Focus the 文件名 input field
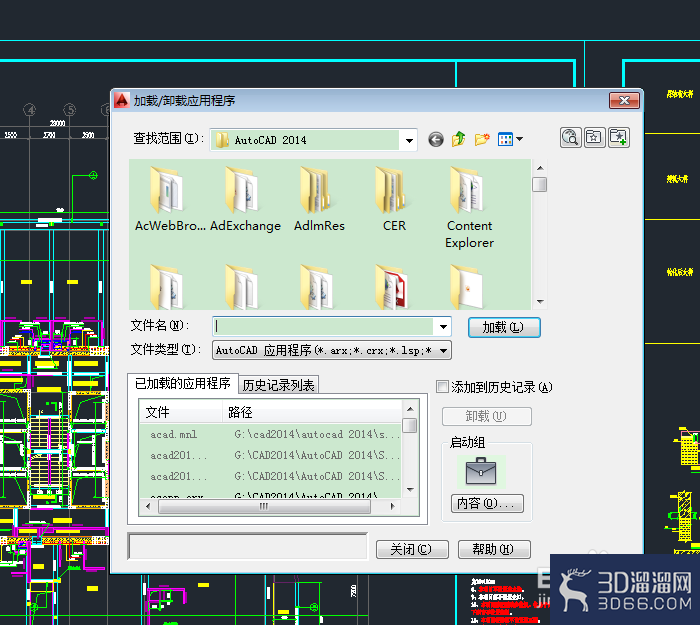 tap(324, 327)
